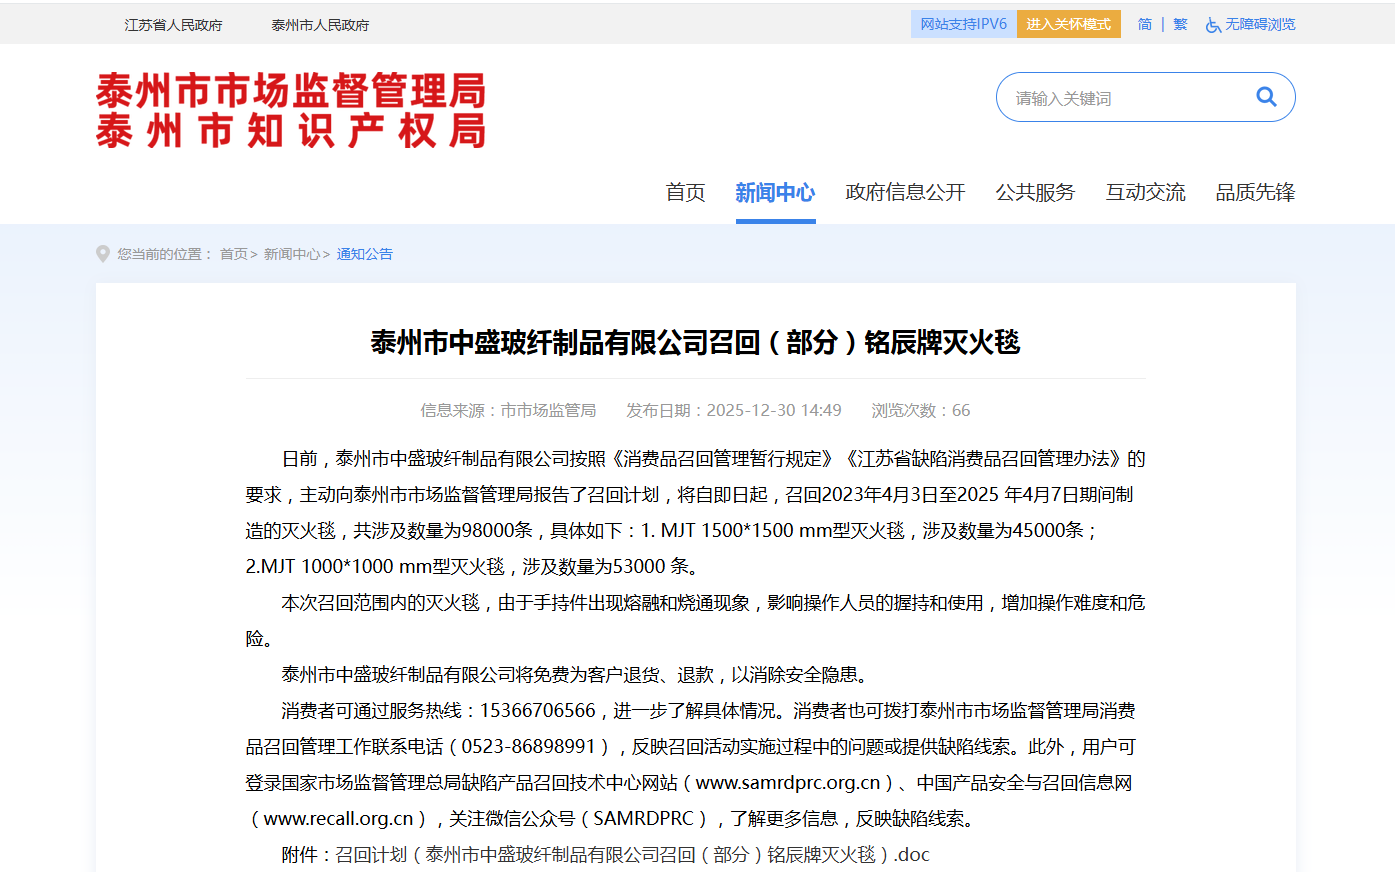The height and width of the screenshot is (872, 1395).
Task: Go to 公共服务 section
Action: 1035,192
